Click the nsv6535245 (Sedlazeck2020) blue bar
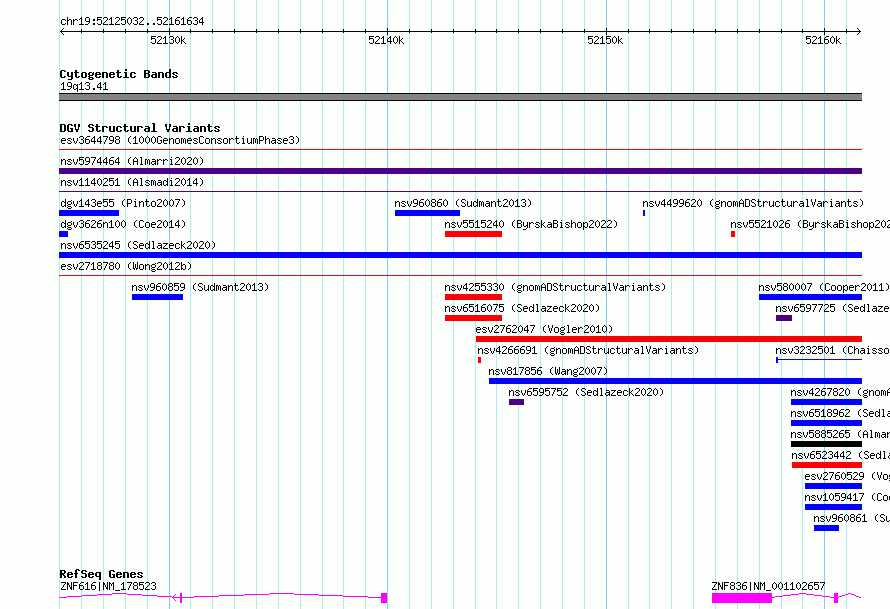890x609 pixels. pos(460,255)
